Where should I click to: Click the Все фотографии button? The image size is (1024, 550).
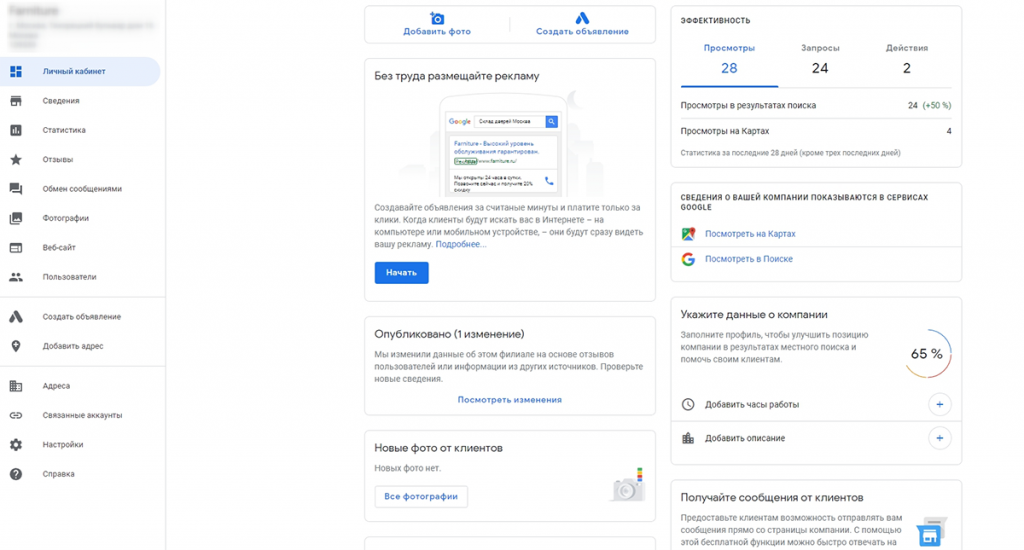(x=421, y=496)
